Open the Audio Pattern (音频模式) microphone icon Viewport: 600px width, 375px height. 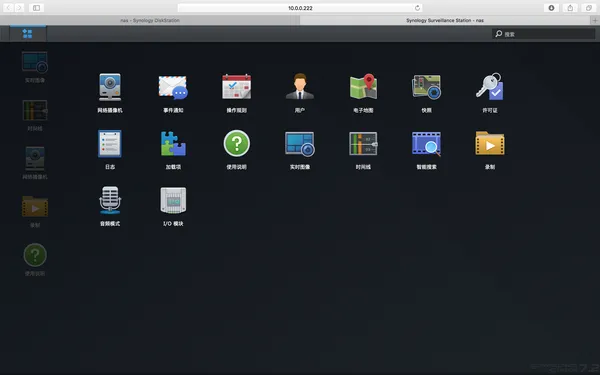pos(110,200)
